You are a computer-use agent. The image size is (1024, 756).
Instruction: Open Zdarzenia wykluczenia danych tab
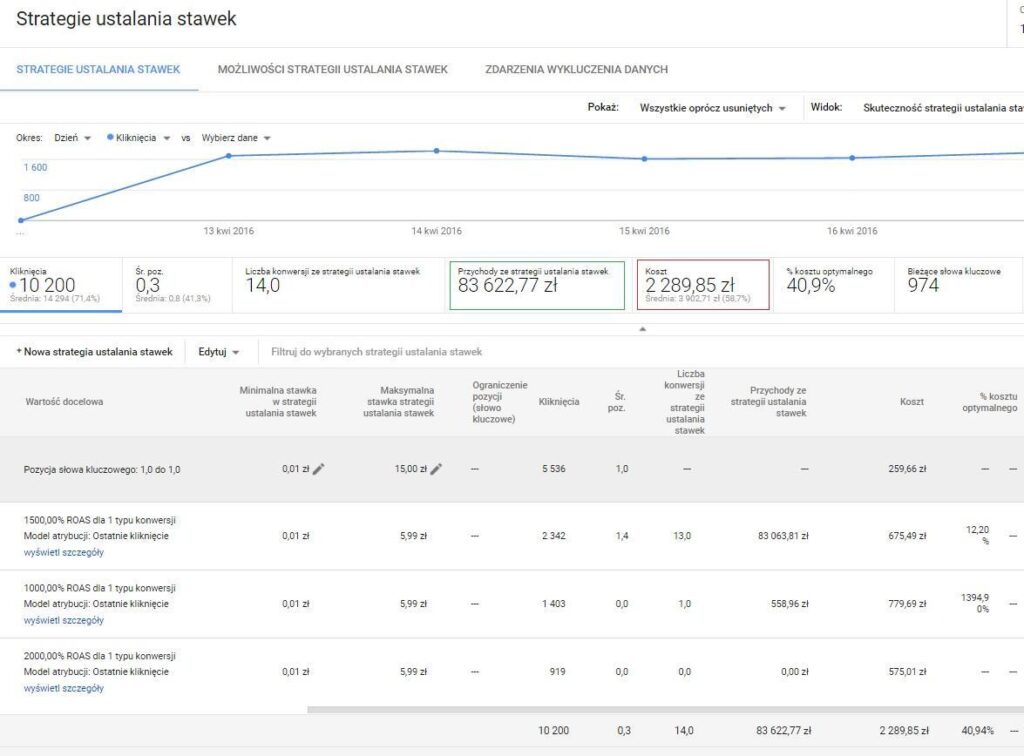click(577, 69)
